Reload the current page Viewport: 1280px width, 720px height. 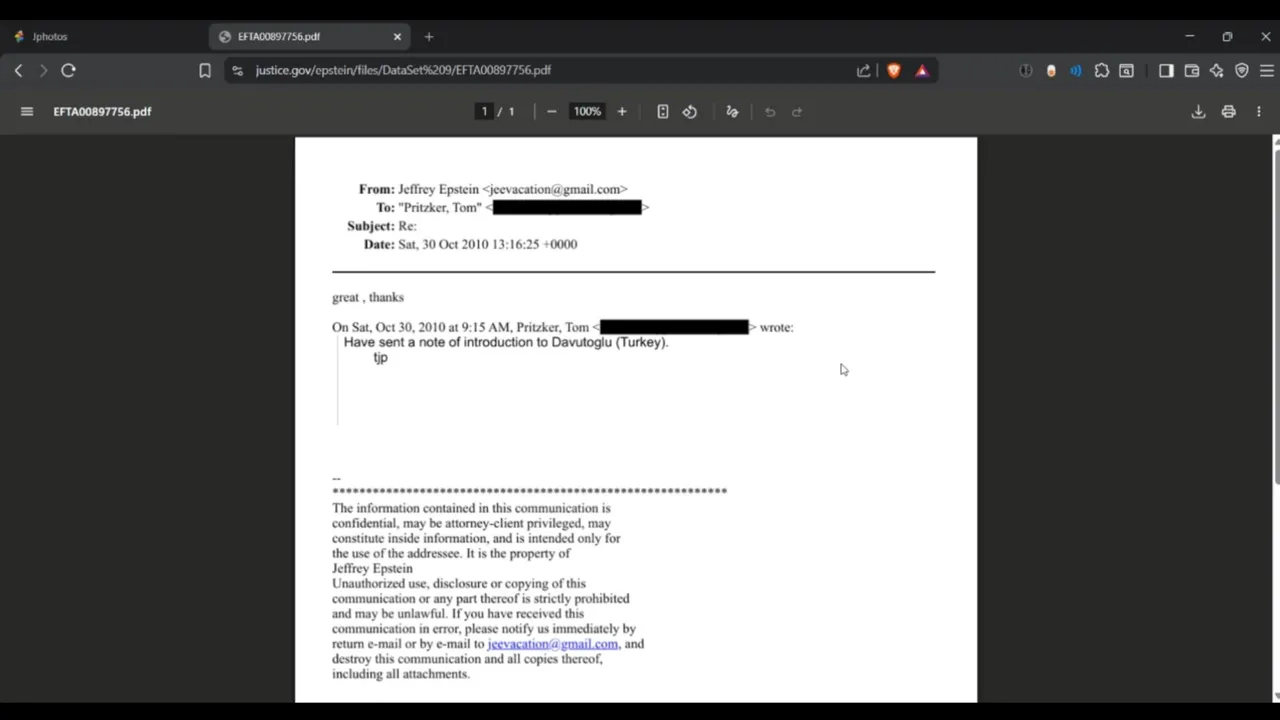[68, 70]
